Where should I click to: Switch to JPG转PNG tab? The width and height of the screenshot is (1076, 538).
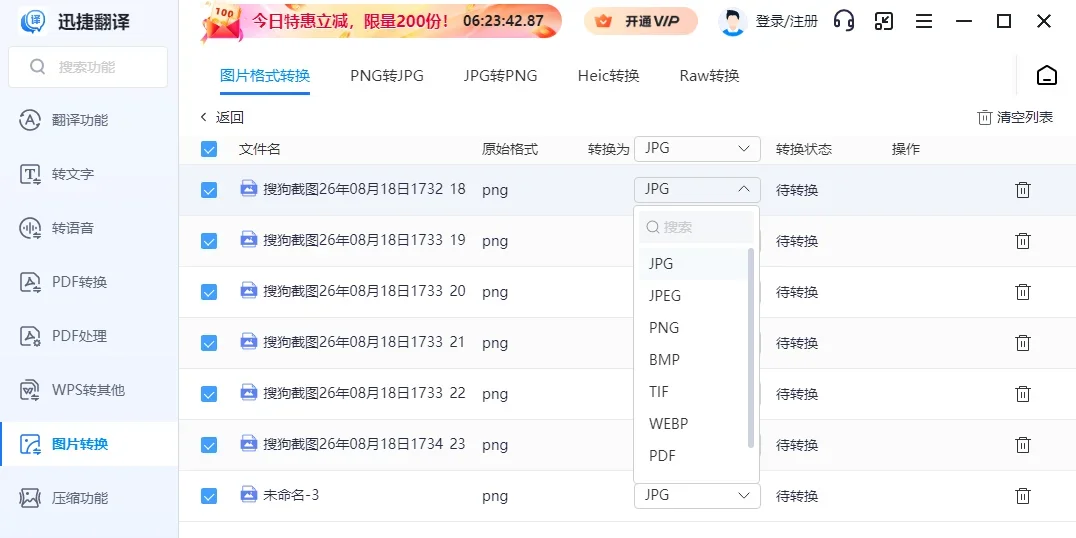(x=500, y=75)
